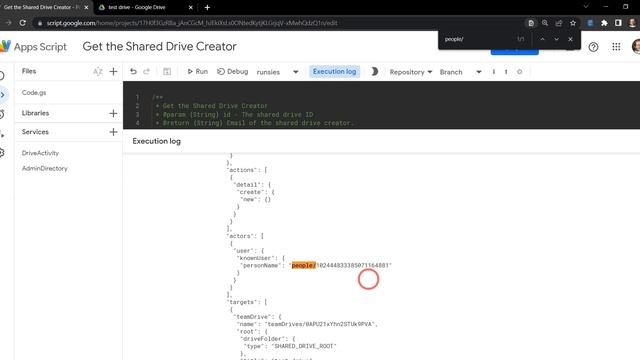Click the pull down-arrow icon
The image size is (640, 360).
493,72
